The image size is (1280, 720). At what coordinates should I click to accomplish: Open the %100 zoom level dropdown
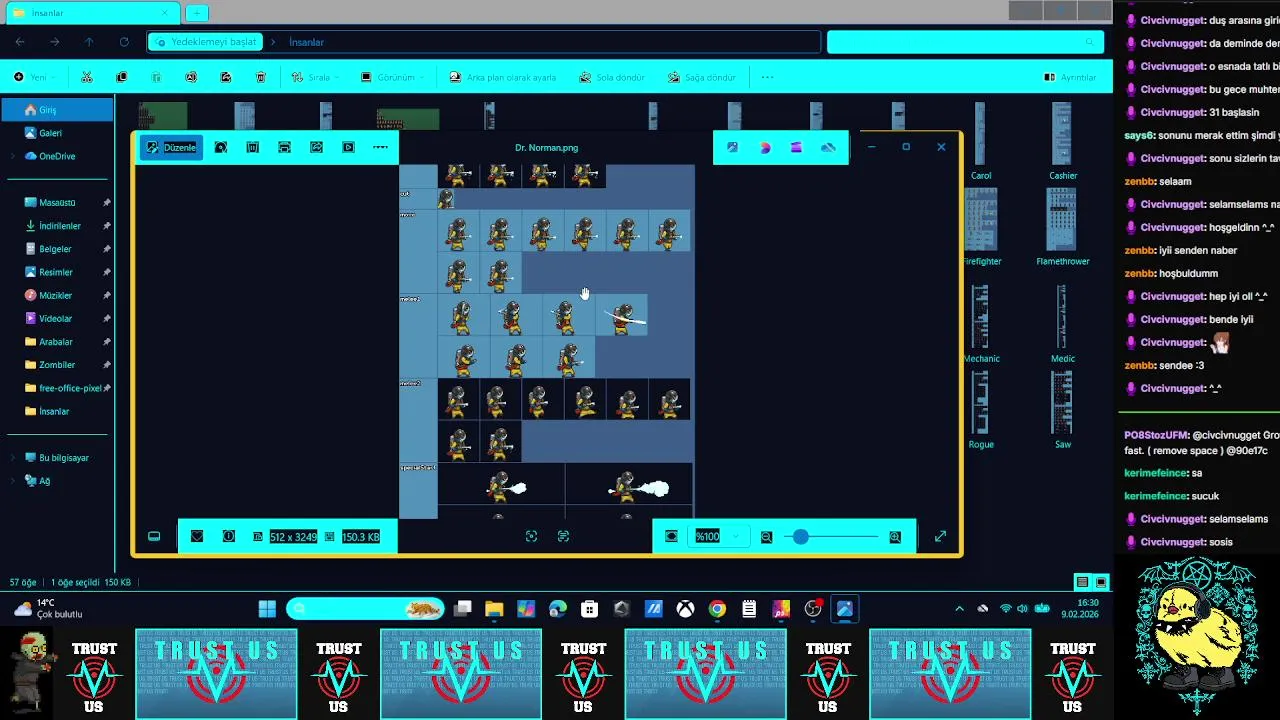(719, 536)
